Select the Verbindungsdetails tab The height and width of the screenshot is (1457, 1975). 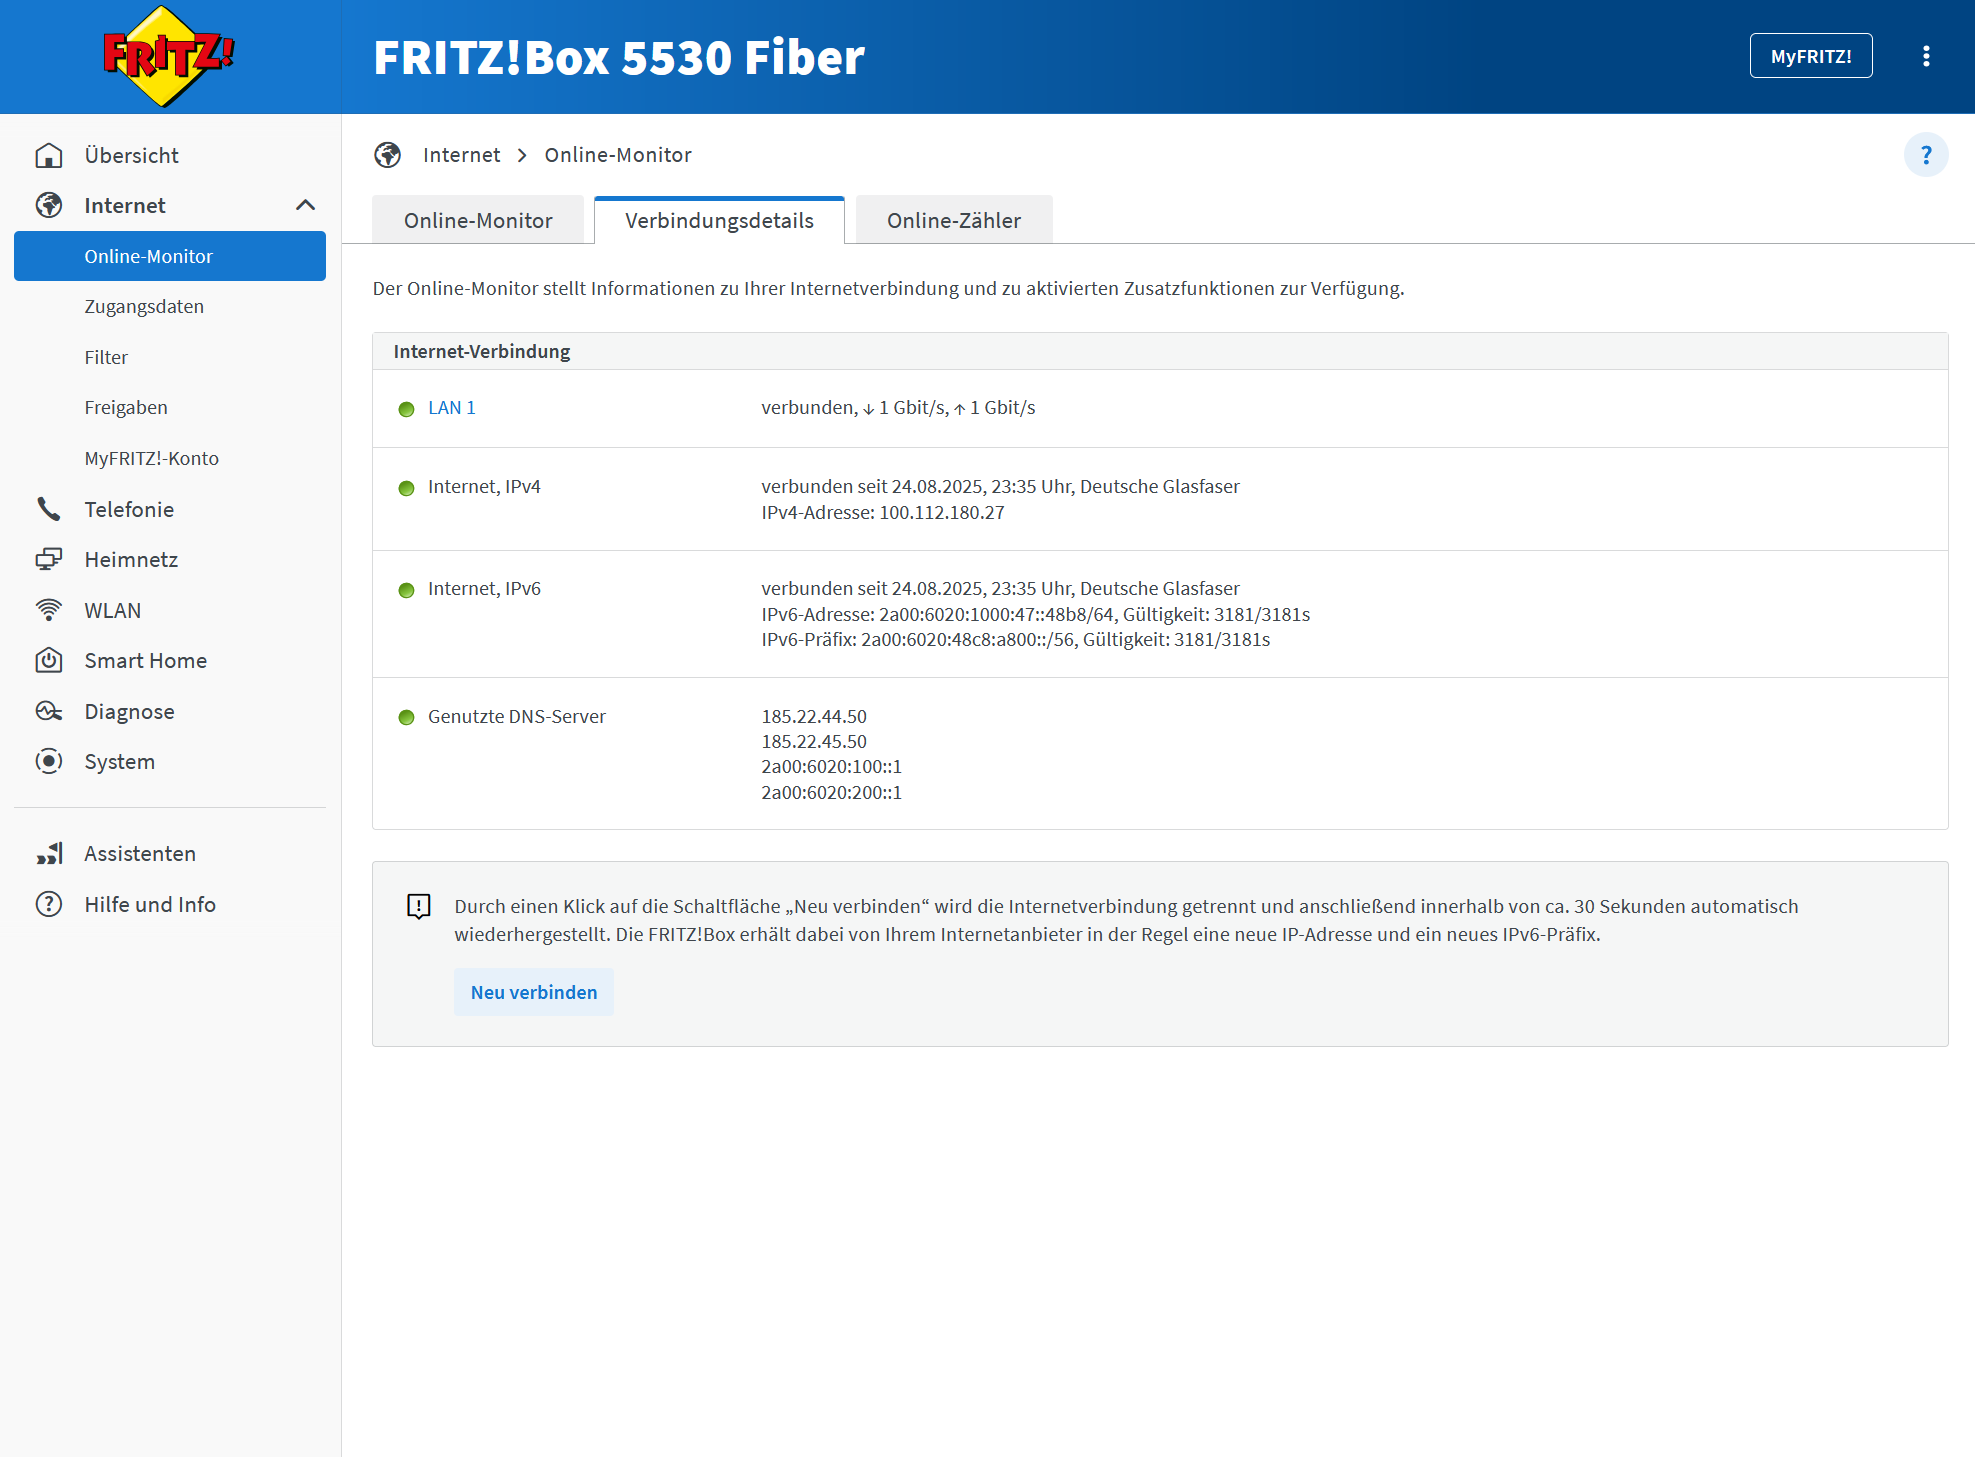(x=720, y=220)
